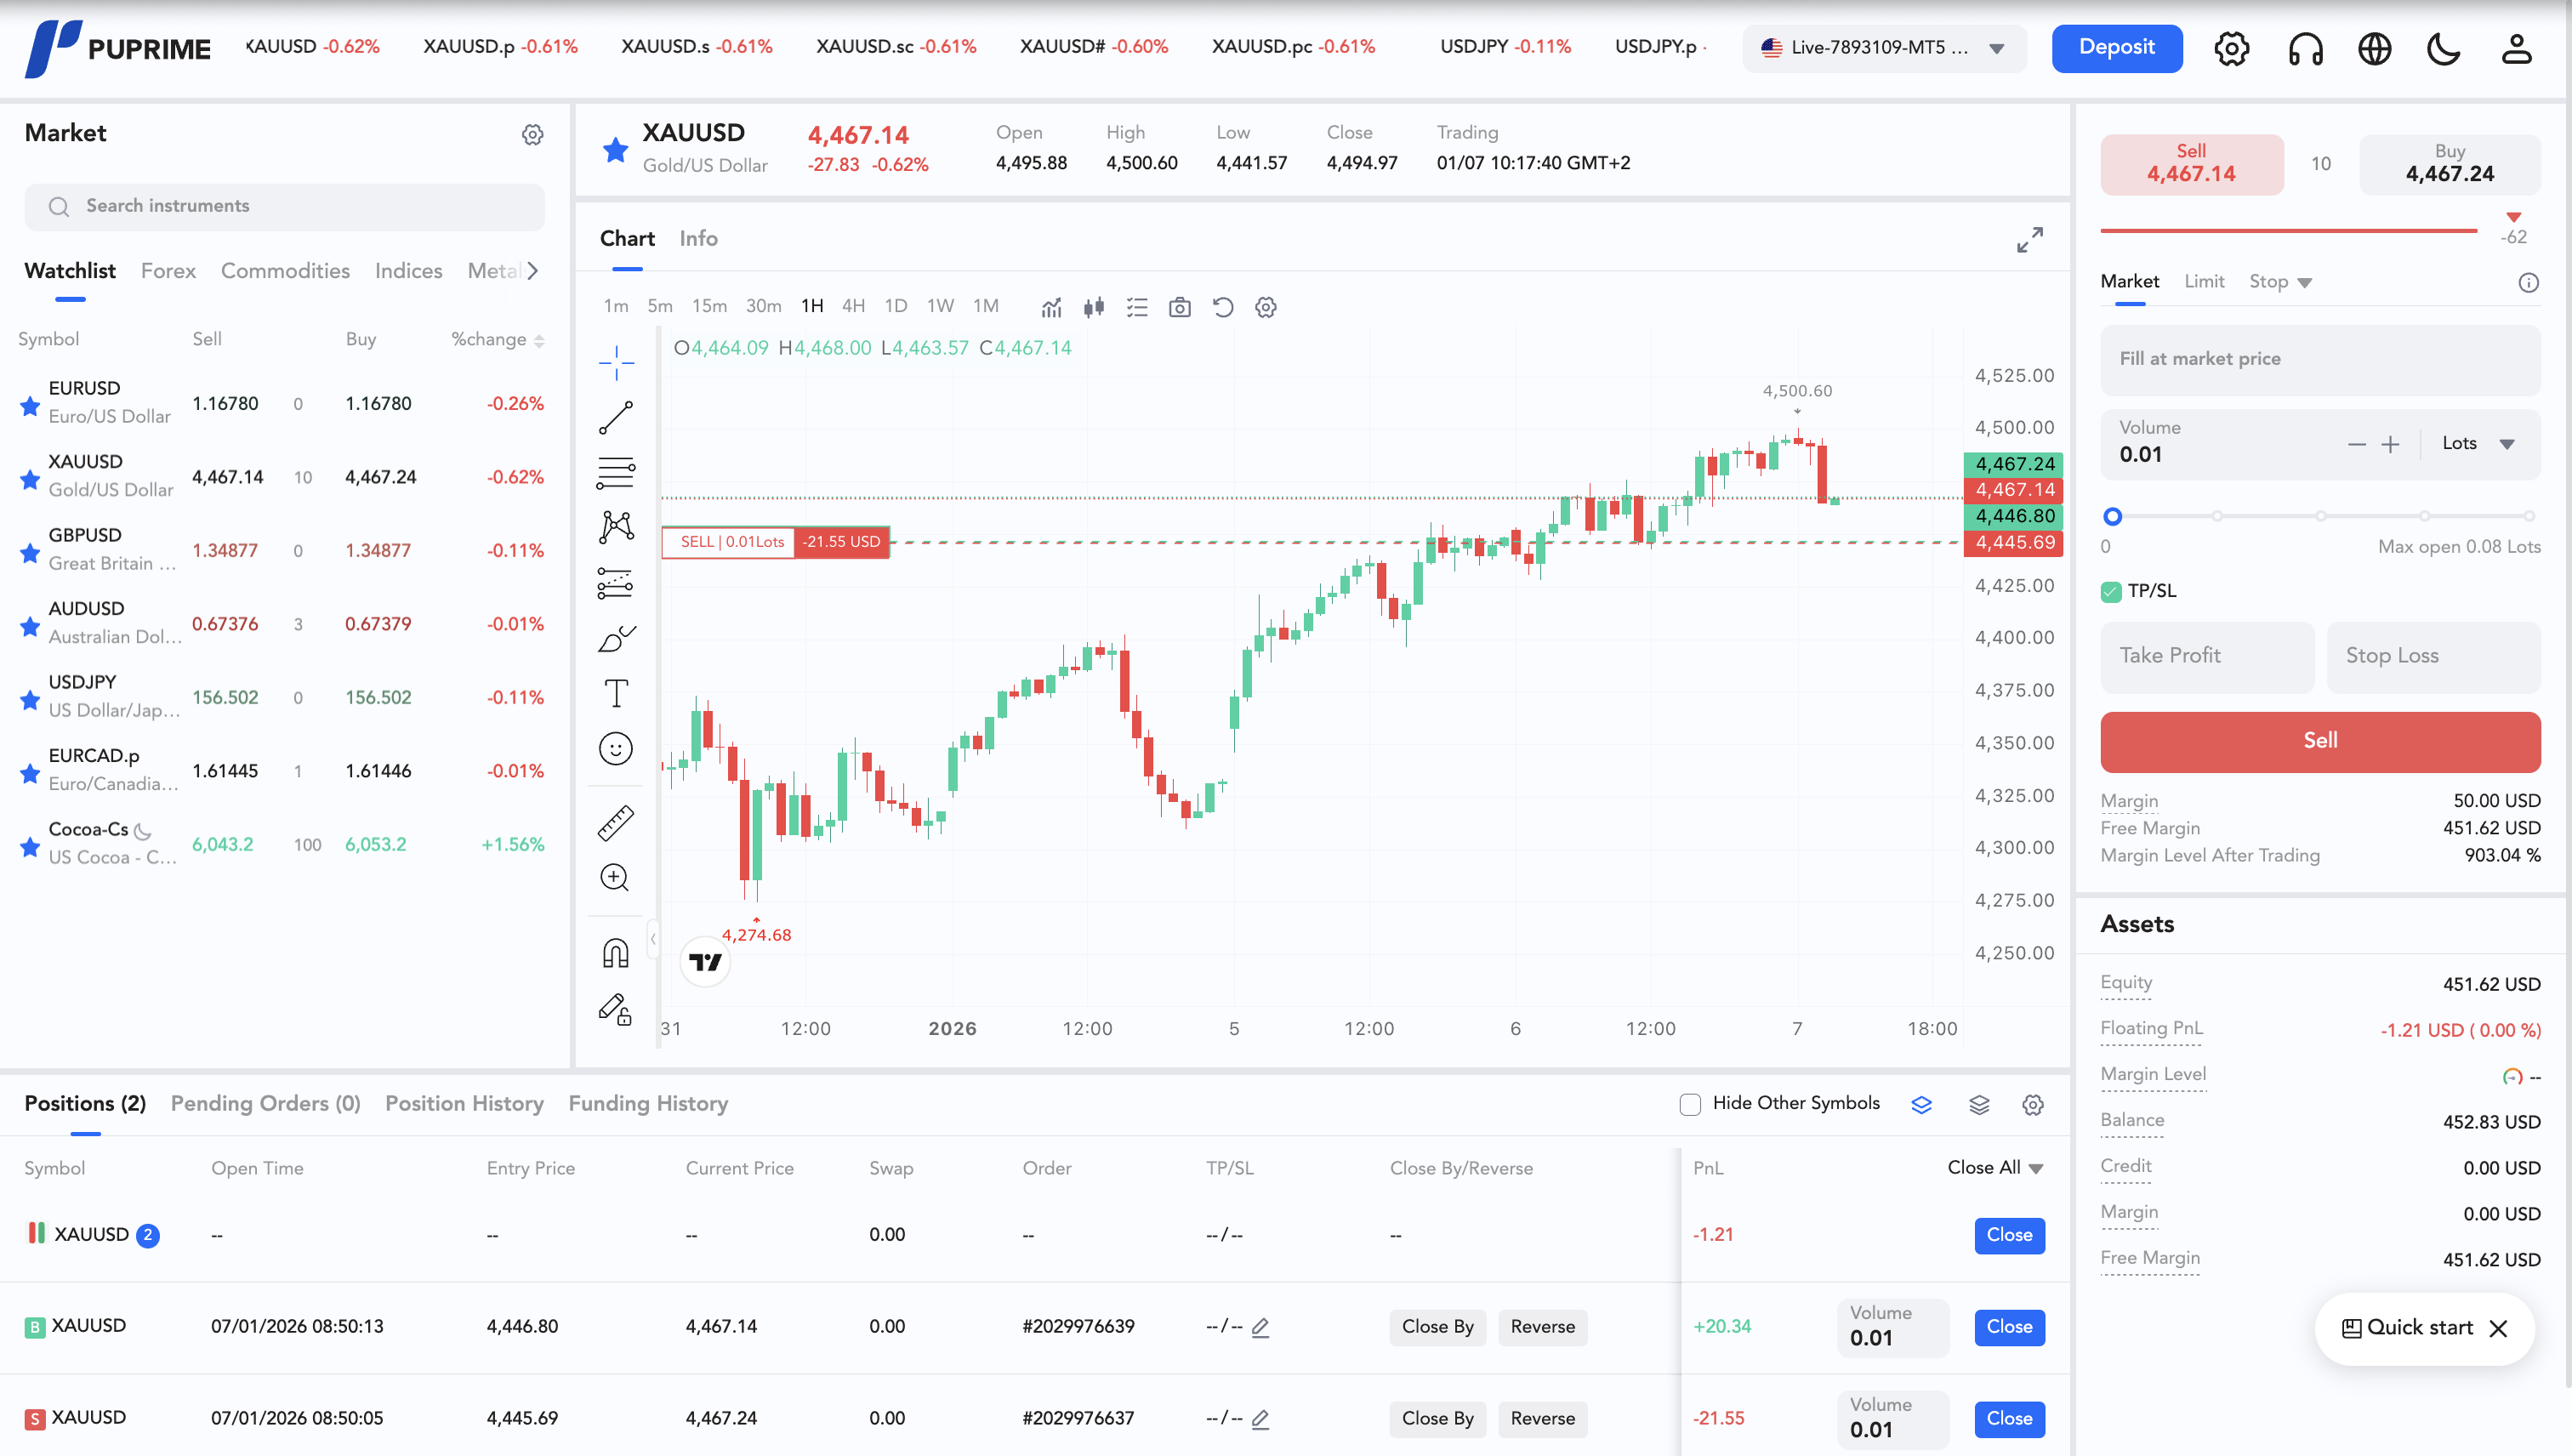Uncheck the TP/SL checkbox
This screenshot has height=1456, width=2572.
click(x=2111, y=591)
